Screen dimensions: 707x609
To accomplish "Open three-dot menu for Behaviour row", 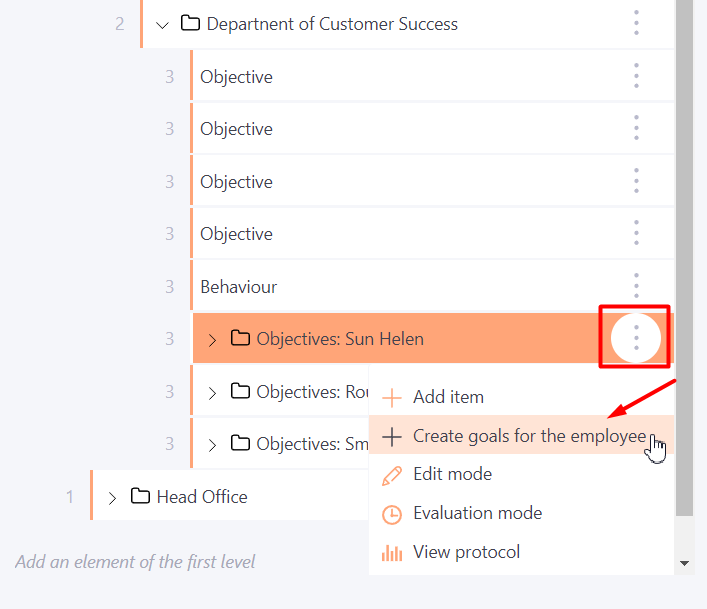I will (636, 286).
